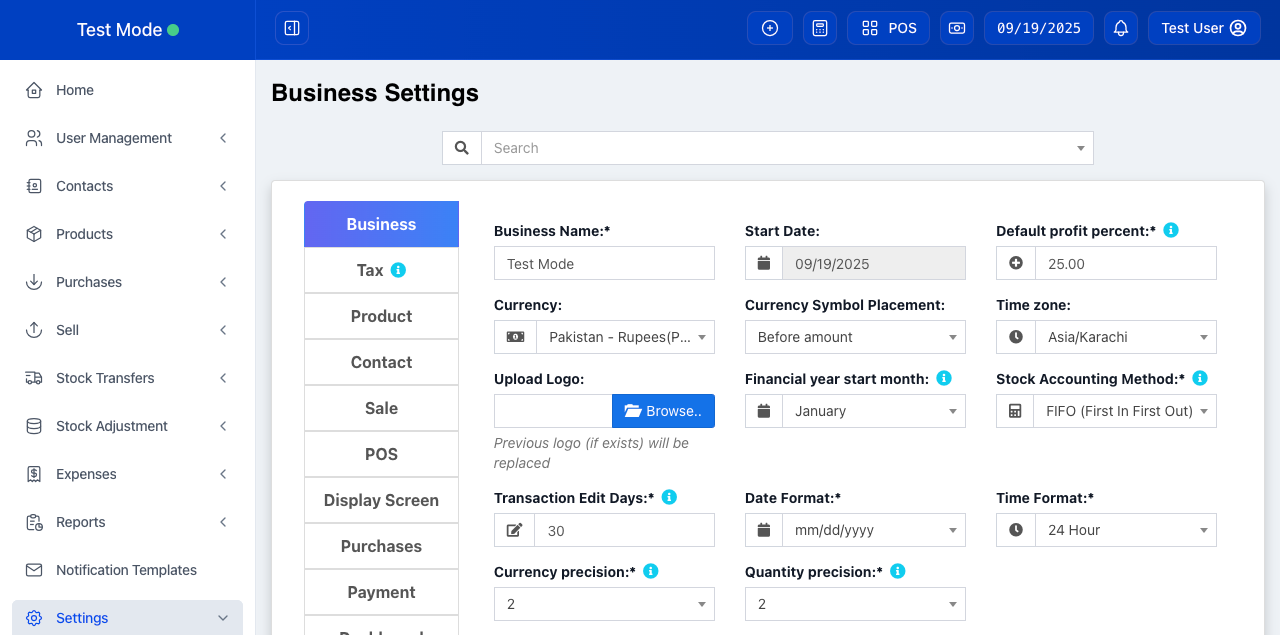Click the plus circle icon in top bar

770,28
